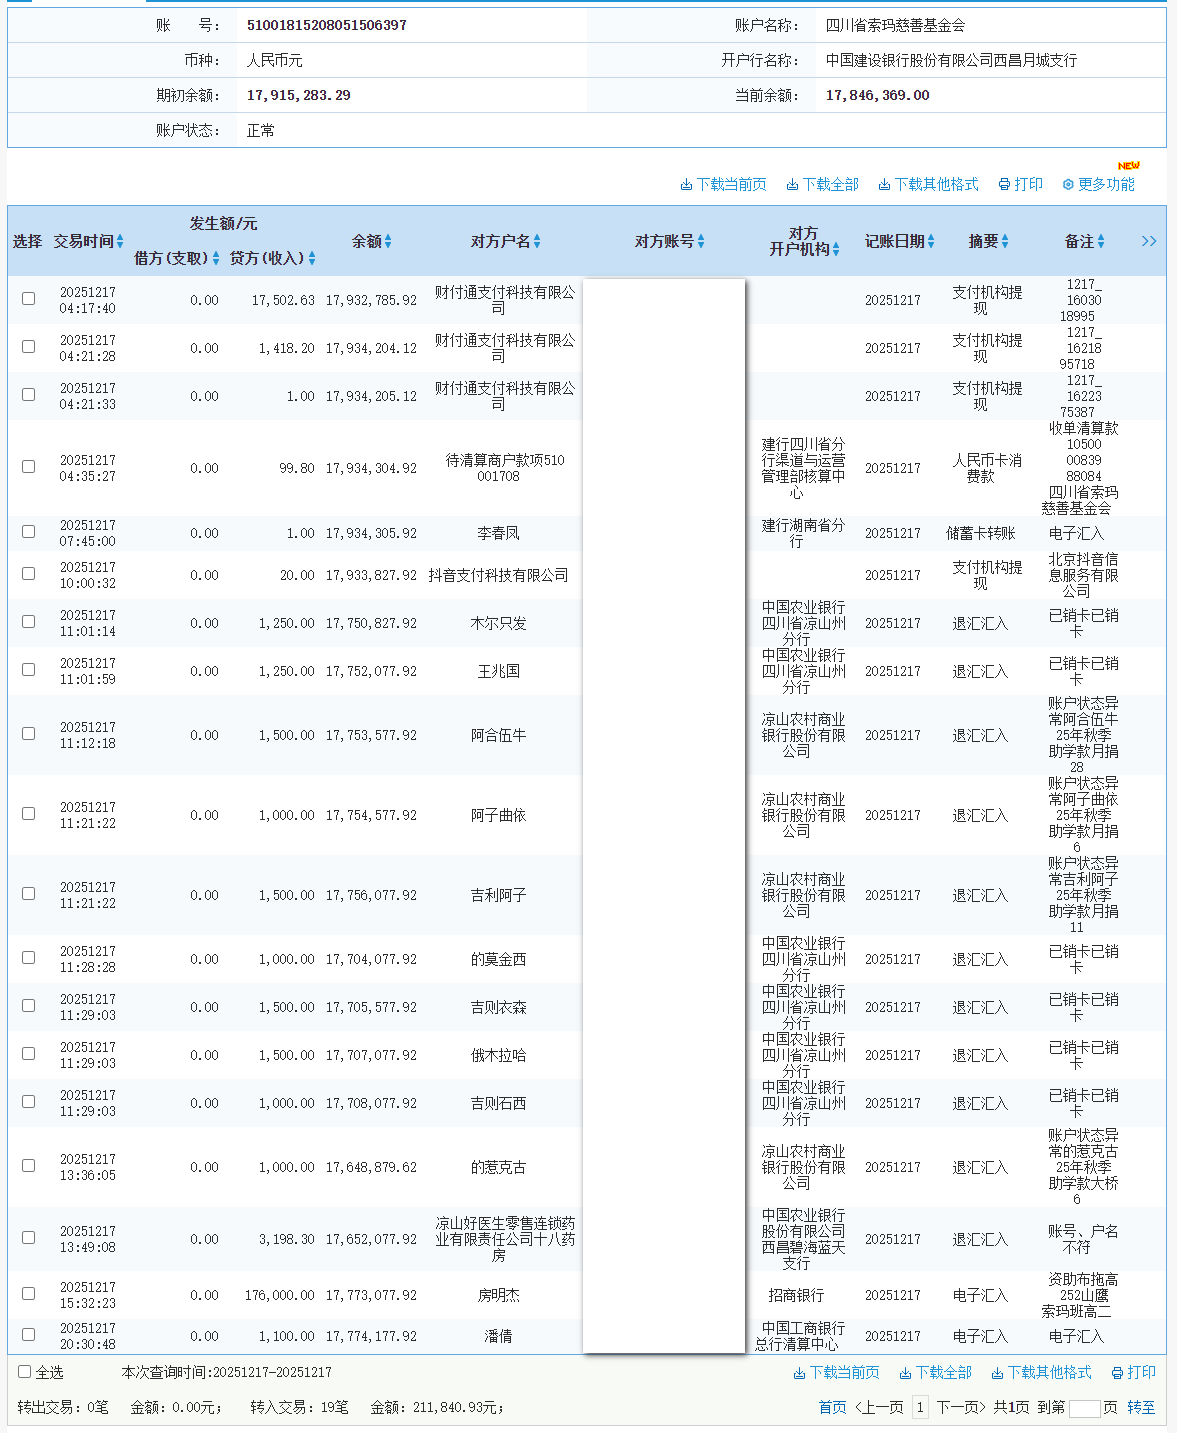Sort by counterparty name (对方户名)
1177x1433 pixels.
tap(537, 241)
